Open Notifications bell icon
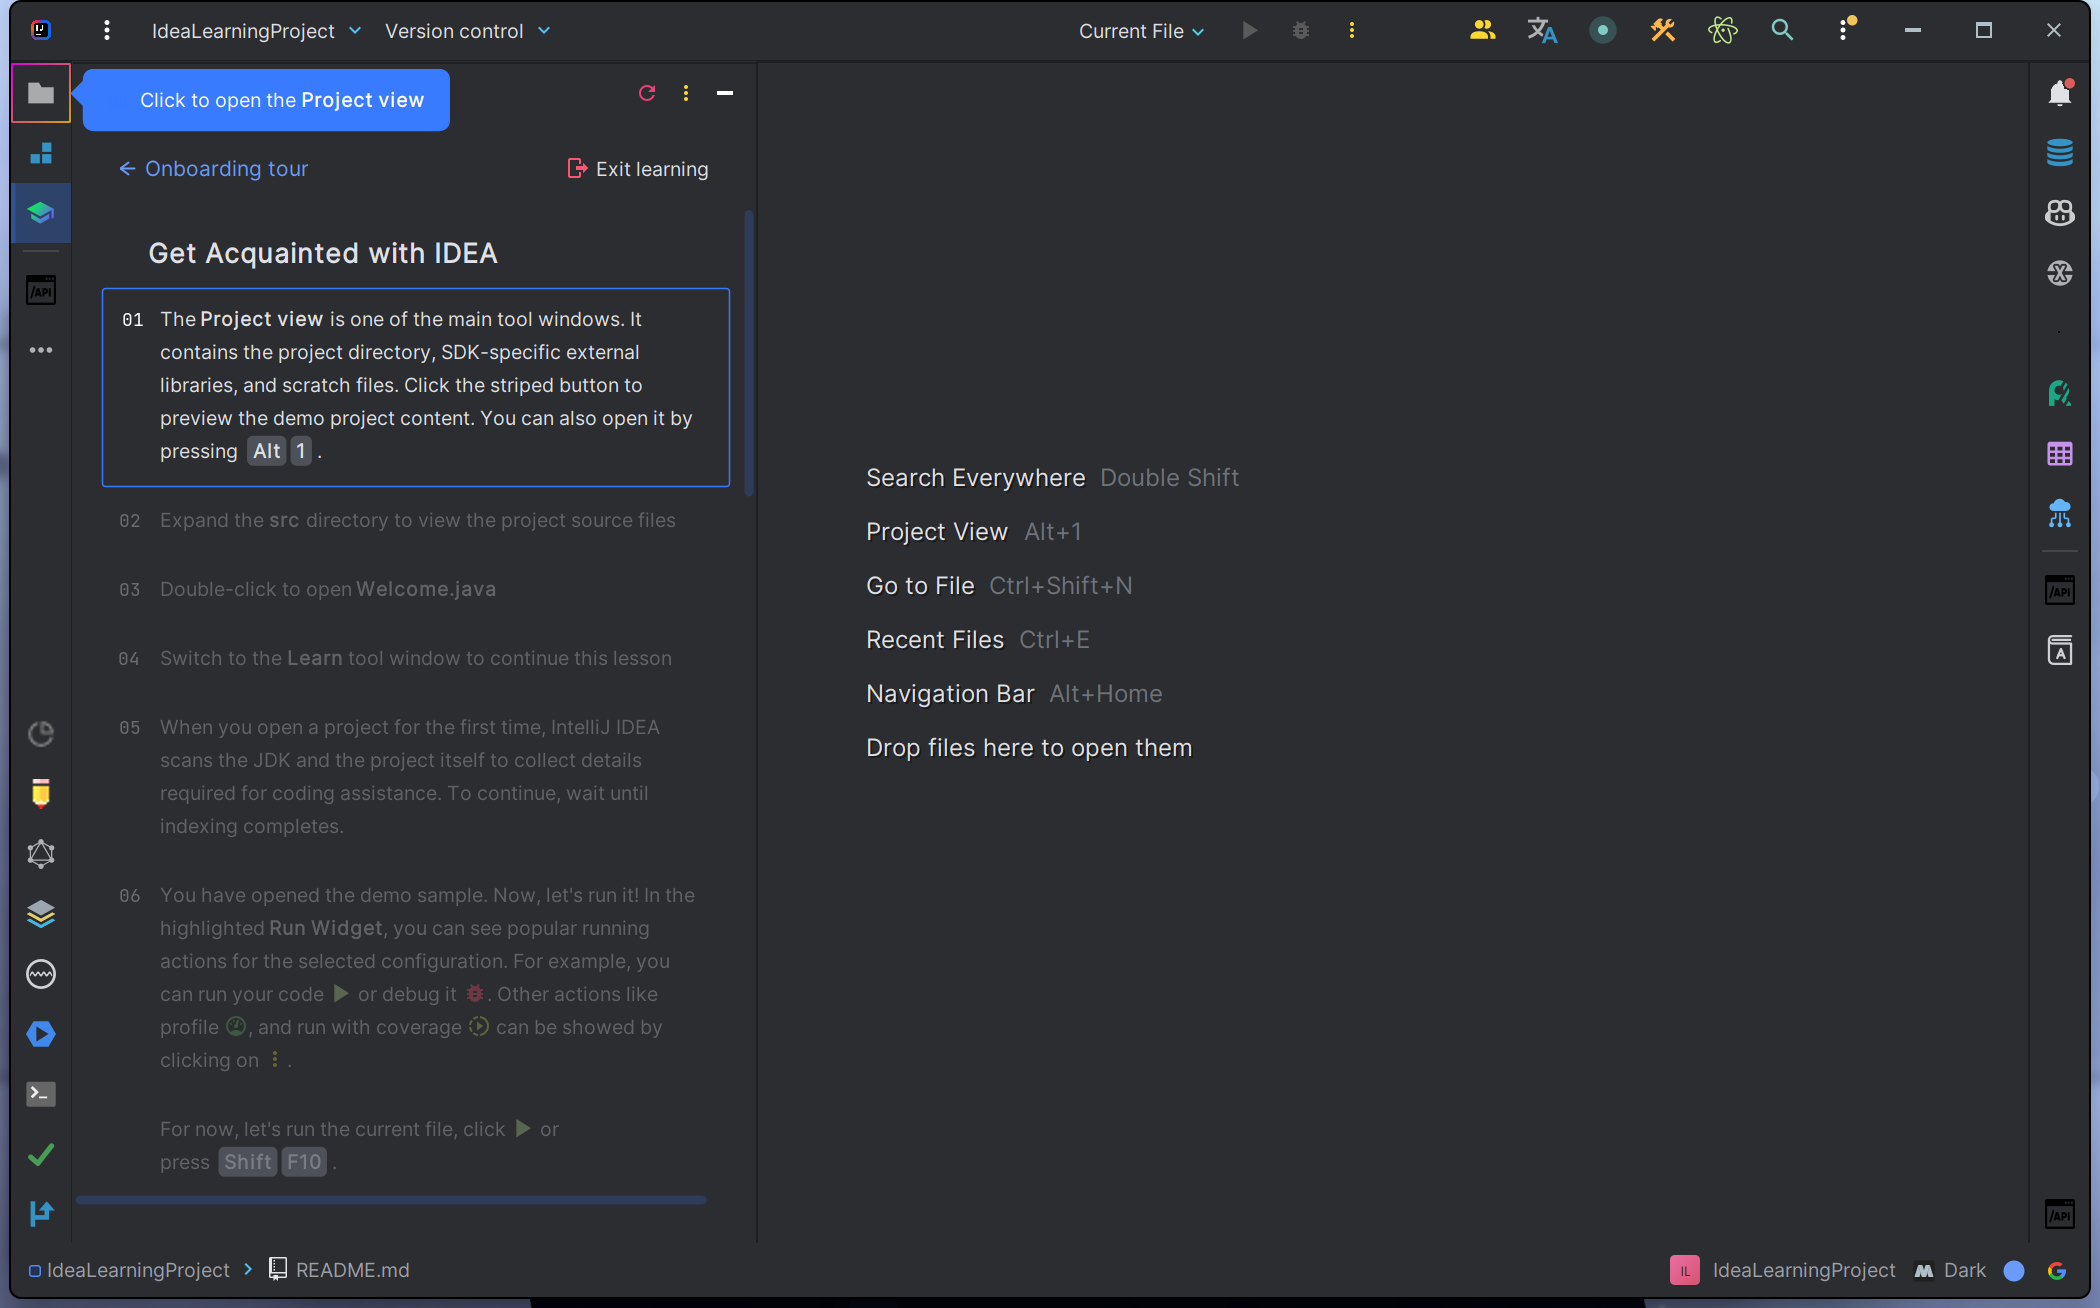 (2059, 93)
